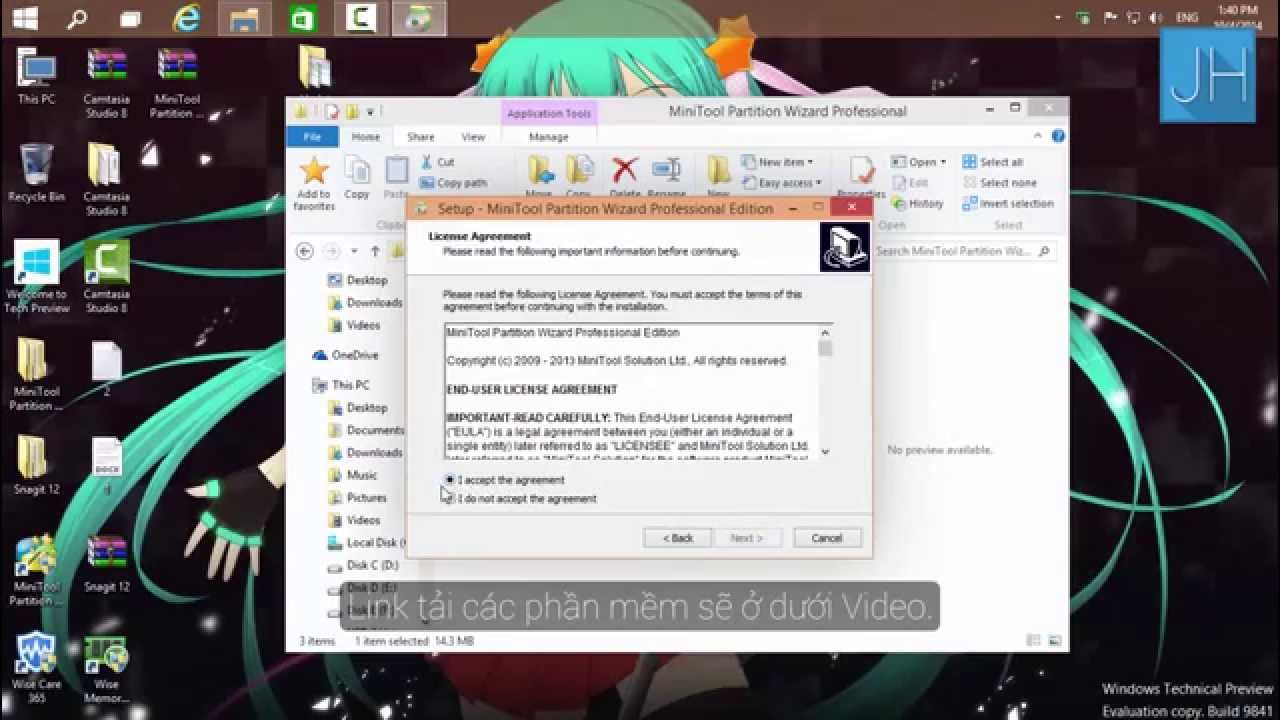Select This PC in Explorer navigation pane
Viewport: 1280px width, 720px height.
click(x=341, y=385)
